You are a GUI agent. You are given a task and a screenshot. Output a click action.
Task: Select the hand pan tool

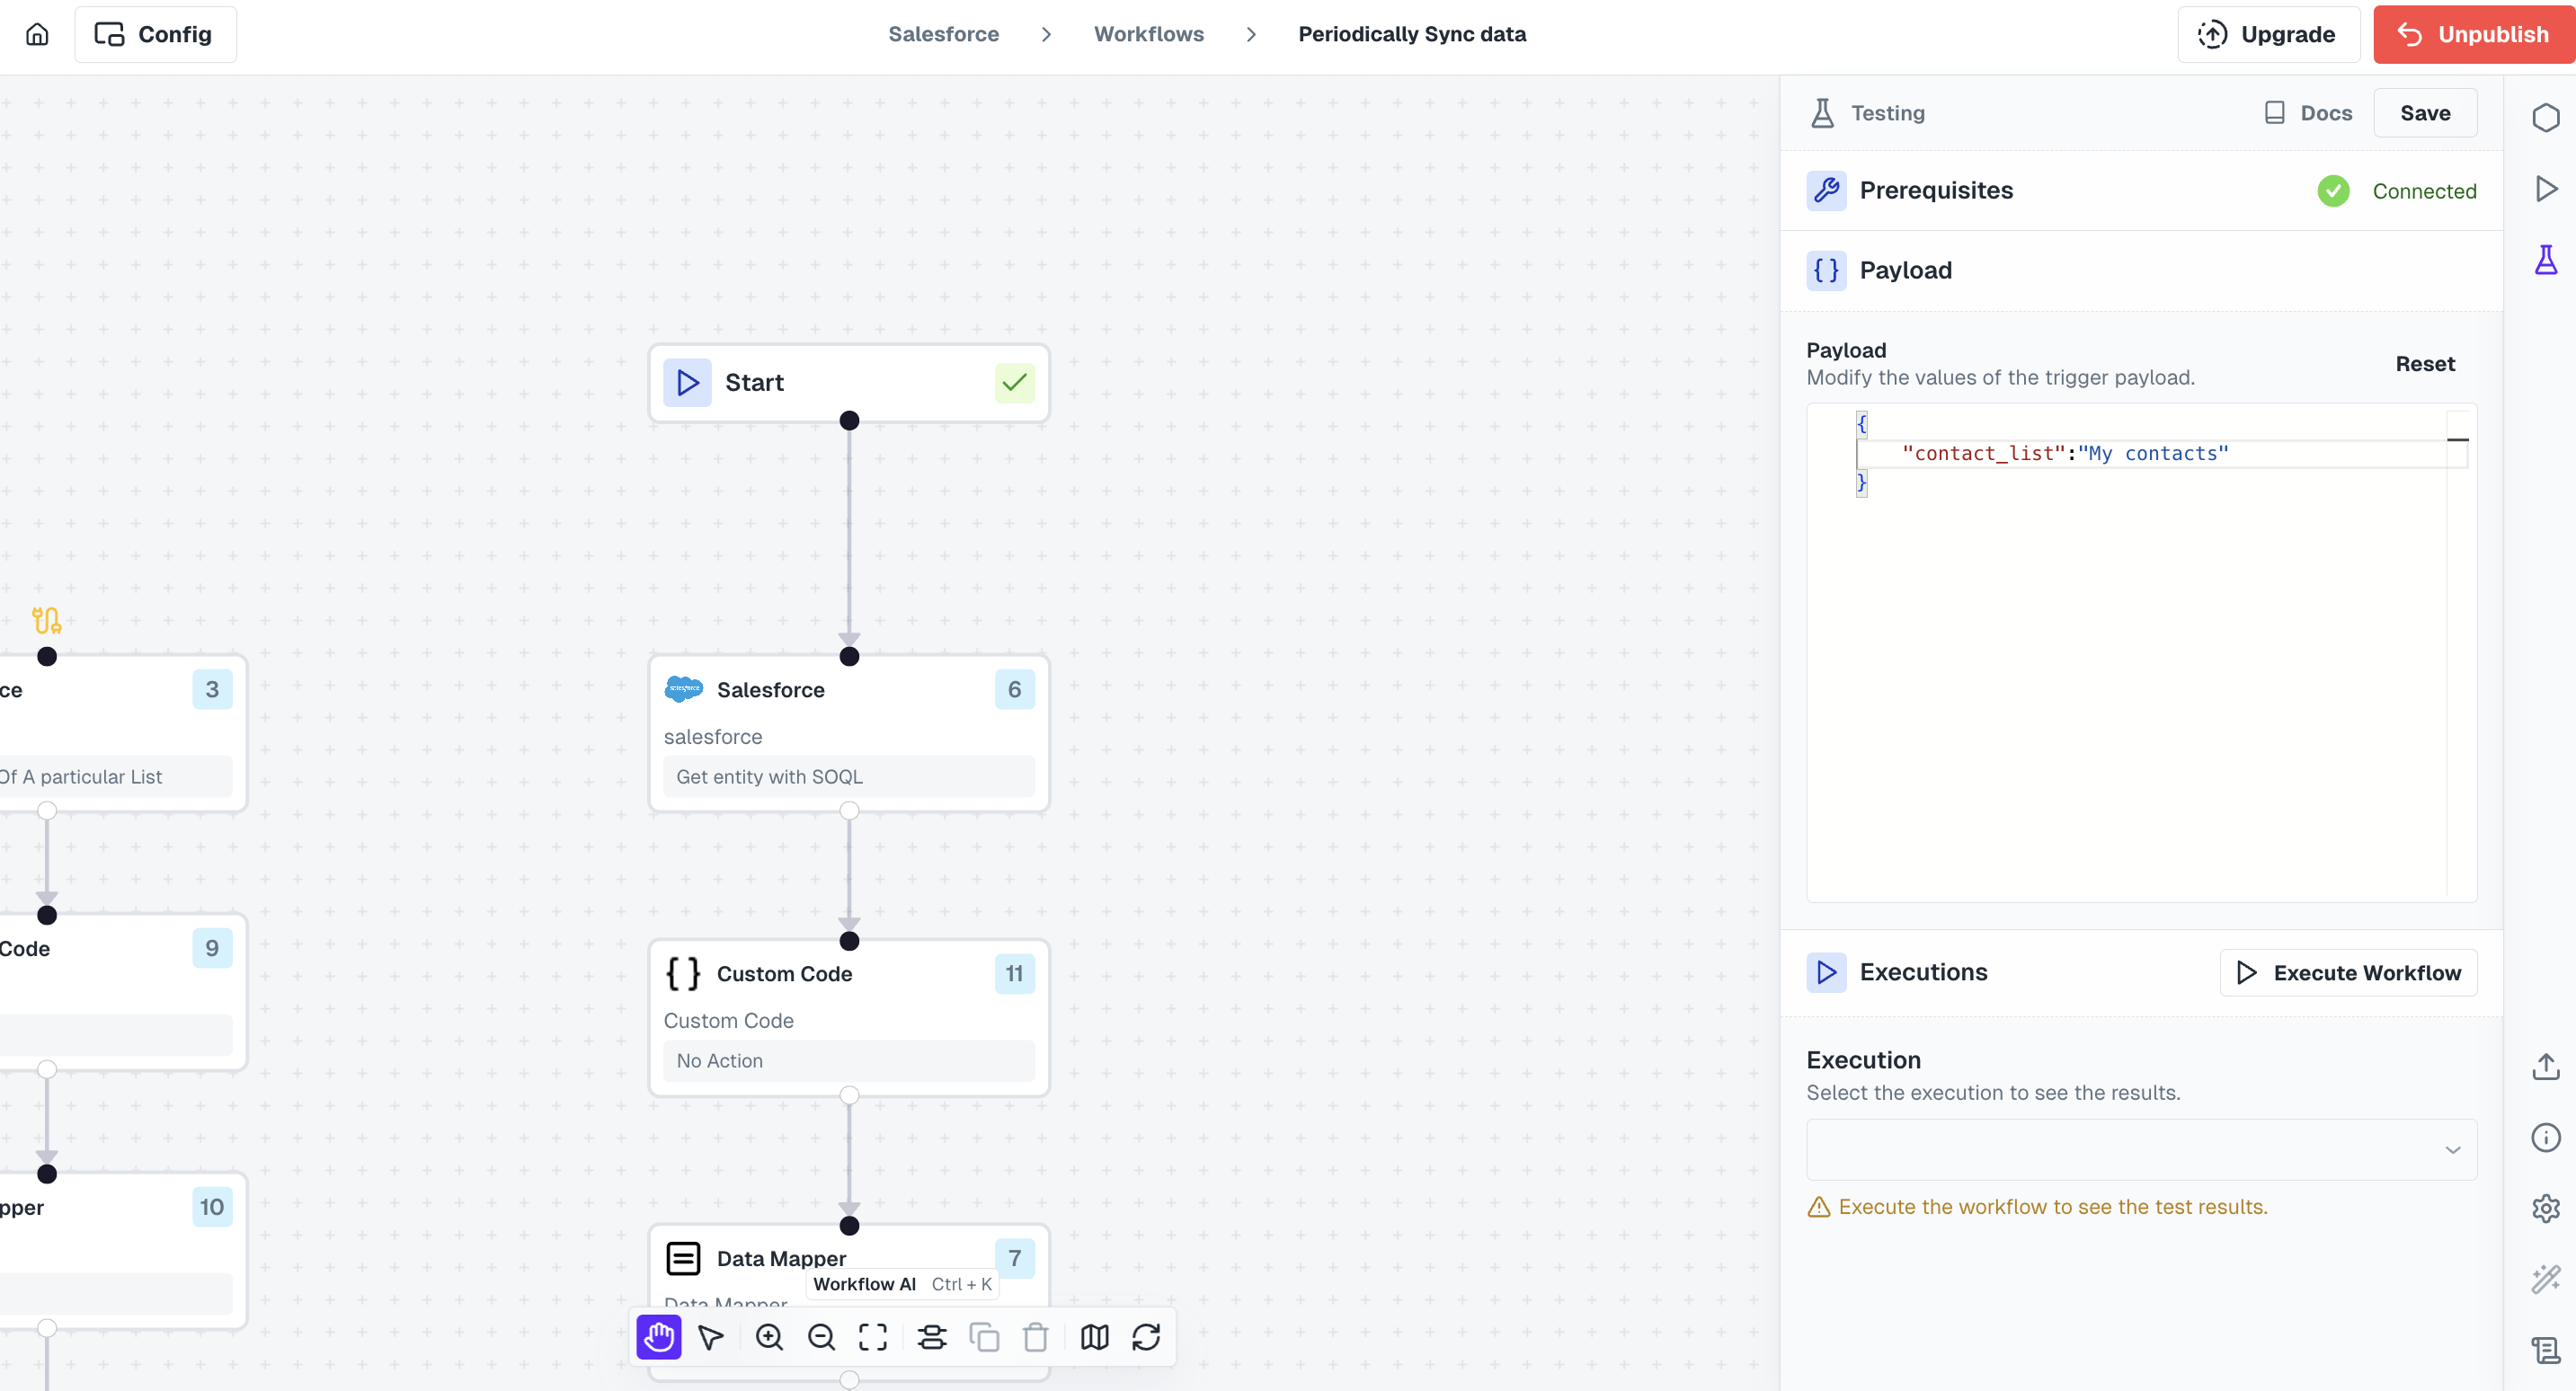659,1337
